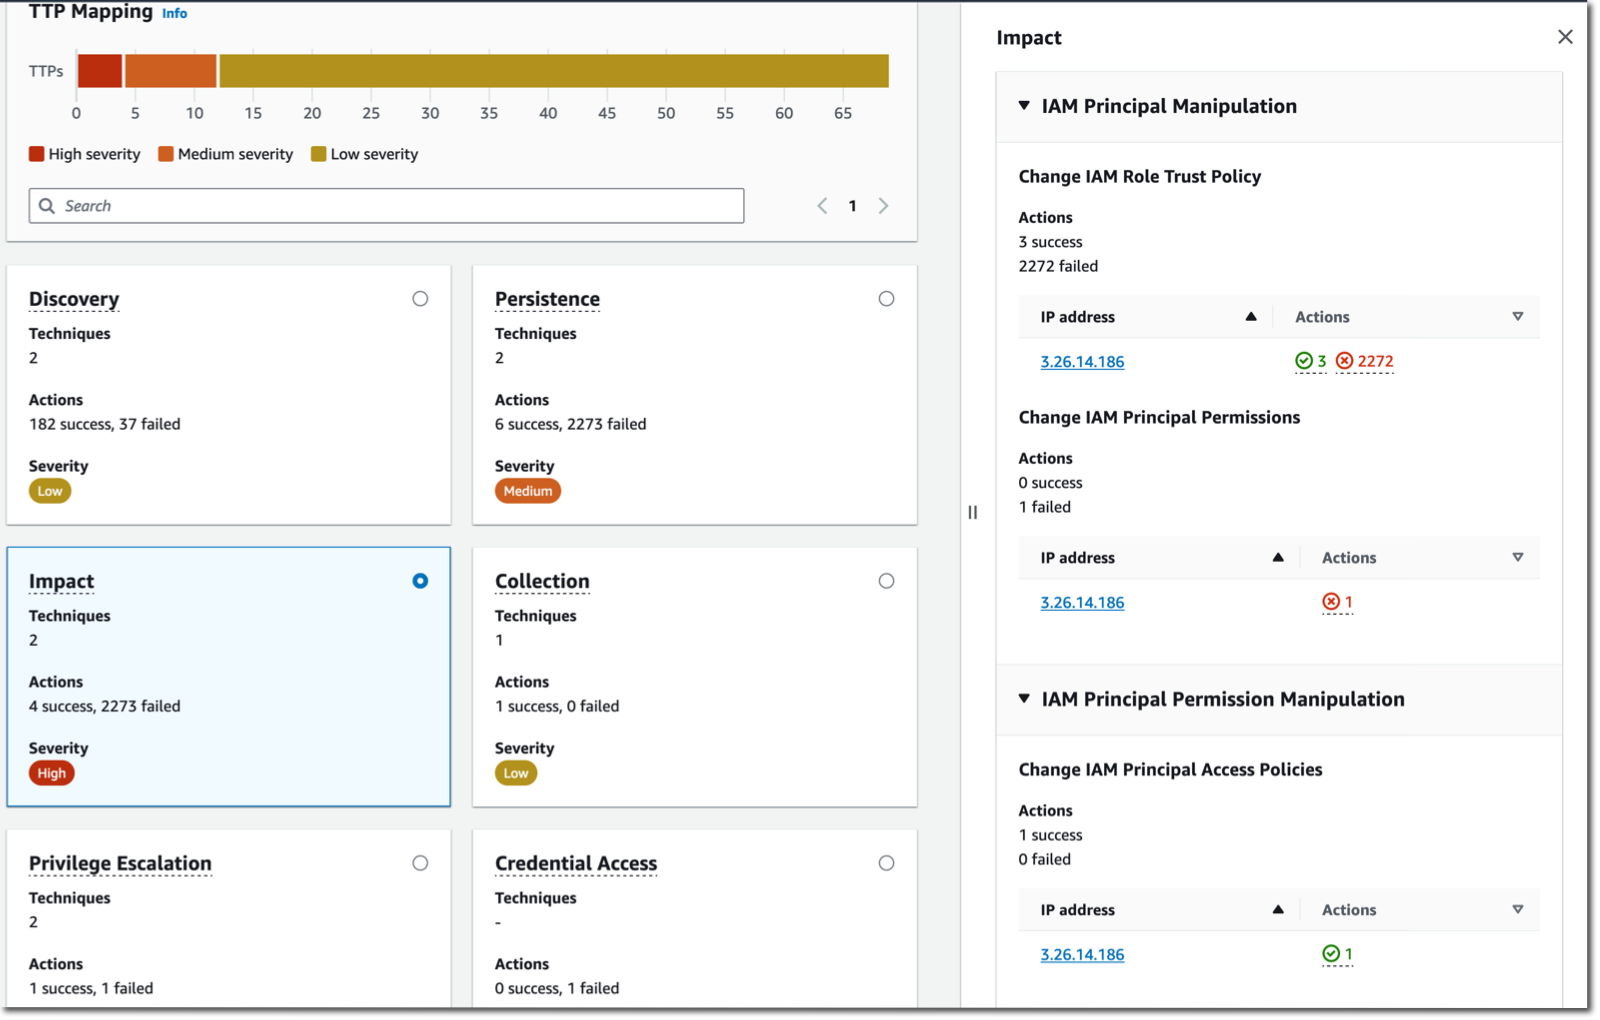Click the Low severity badge in Collection card
The width and height of the screenshot is (1600, 1020).
tap(516, 773)
